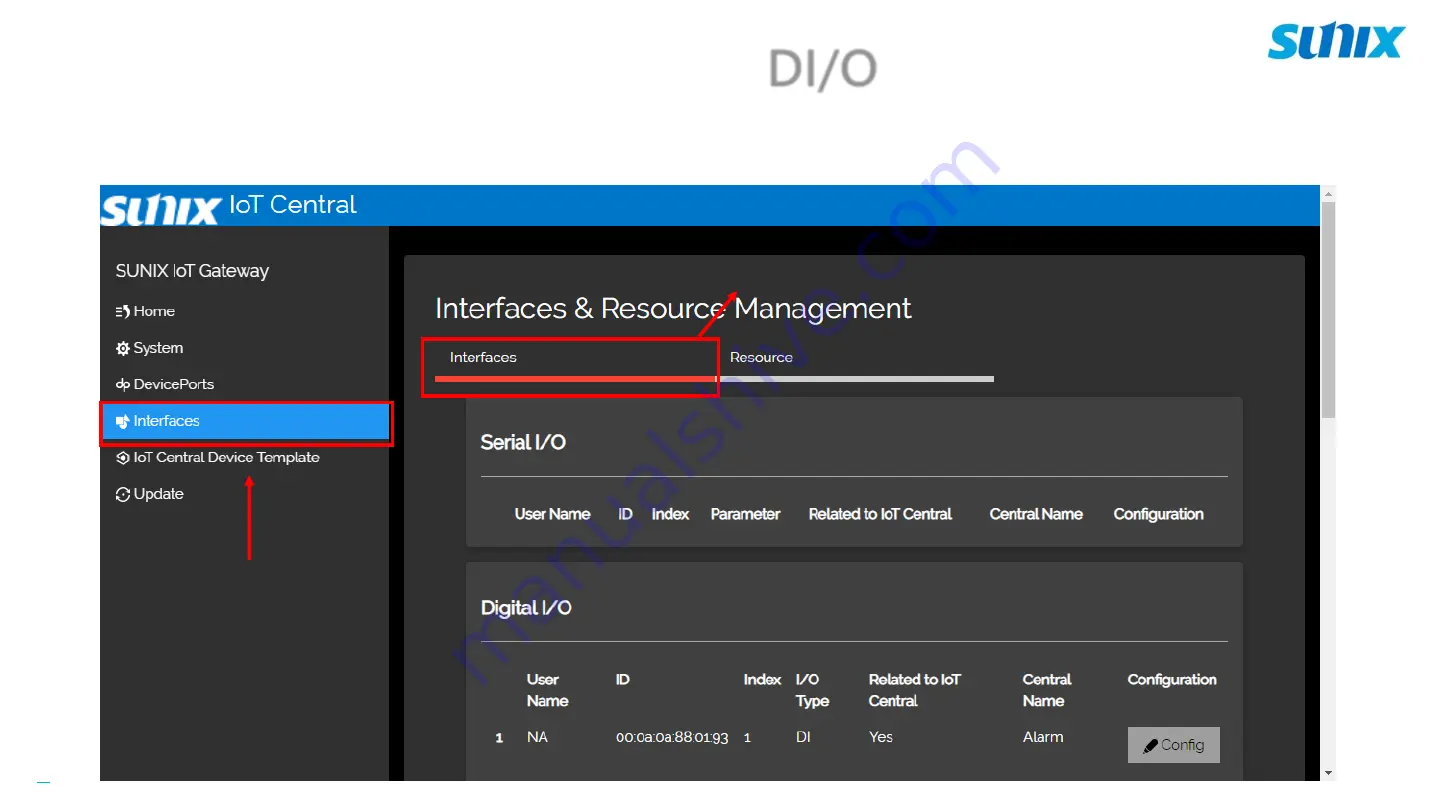Click the Update refresh icon
This screenshot has width=1440, height=810.
[123, 494]
